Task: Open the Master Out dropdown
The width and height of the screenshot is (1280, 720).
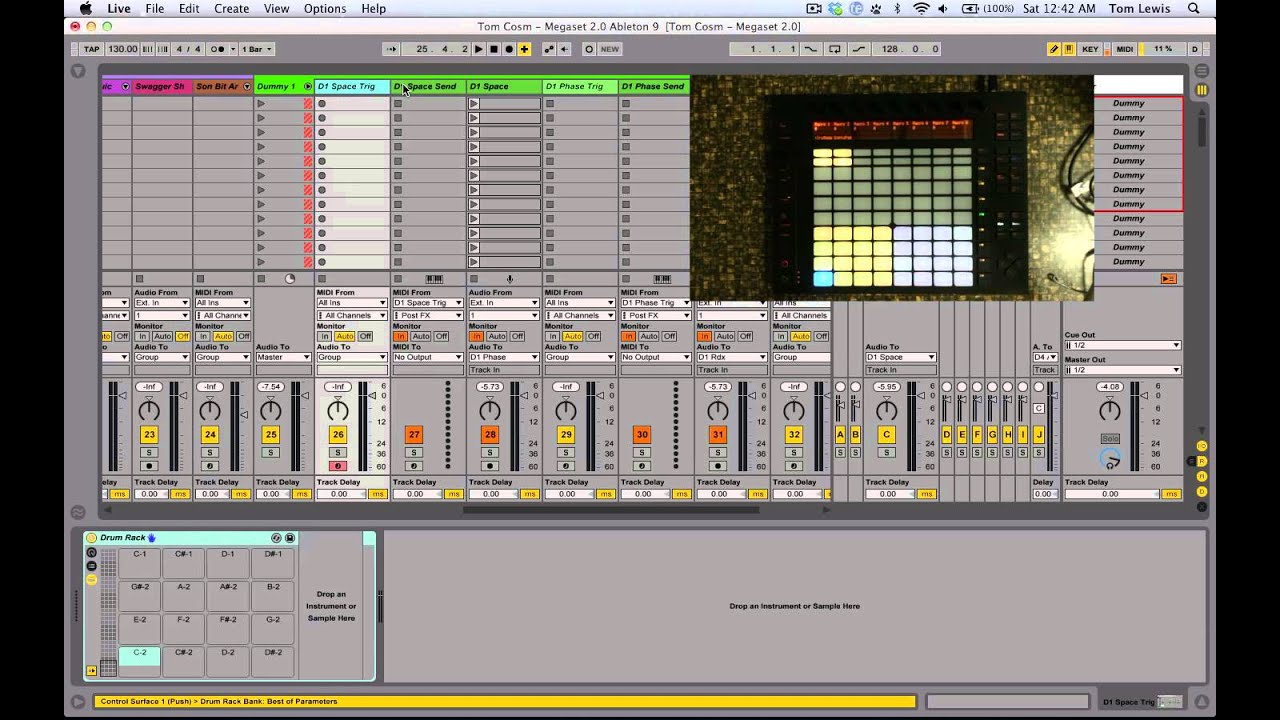Action: [1122, 370]
